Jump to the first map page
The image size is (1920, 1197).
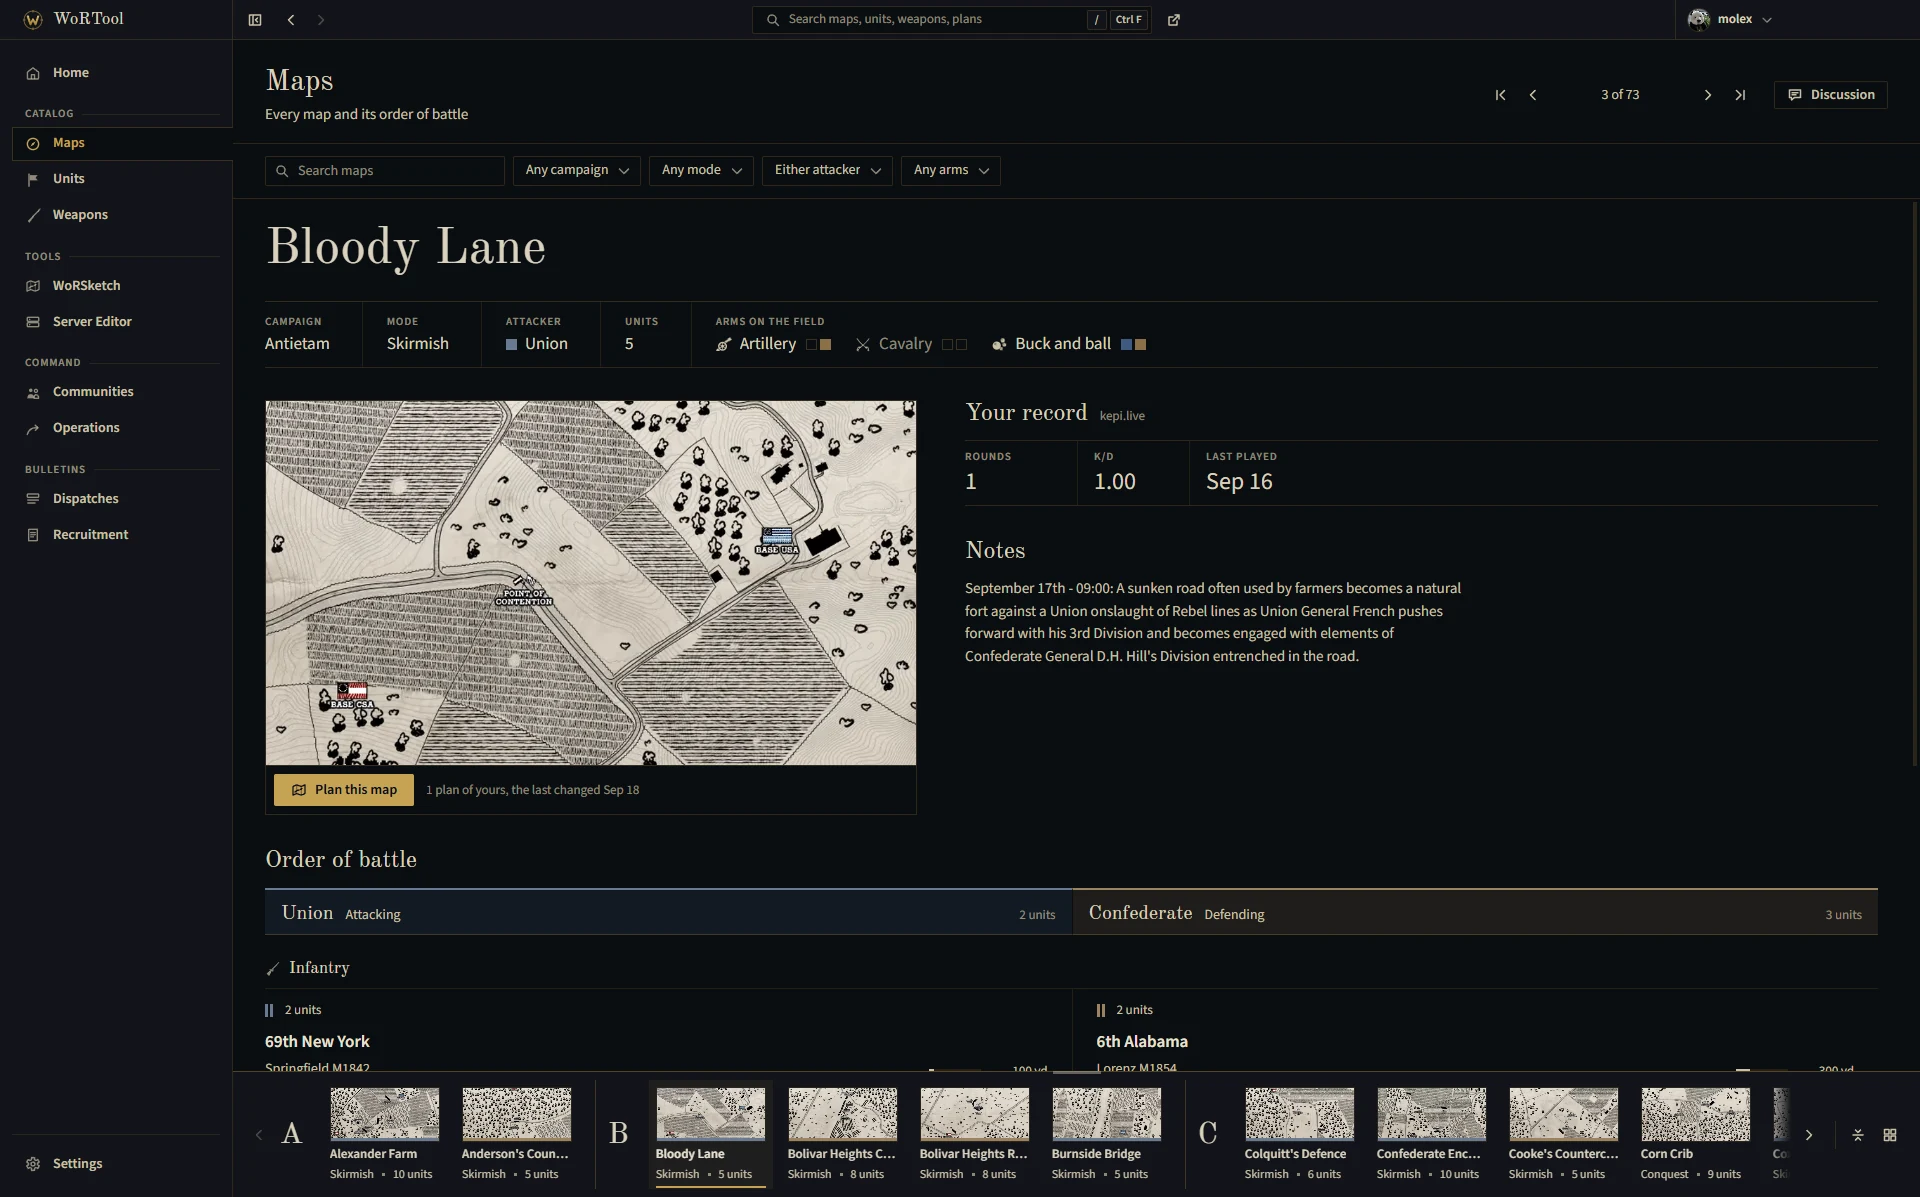[1500, 95]
